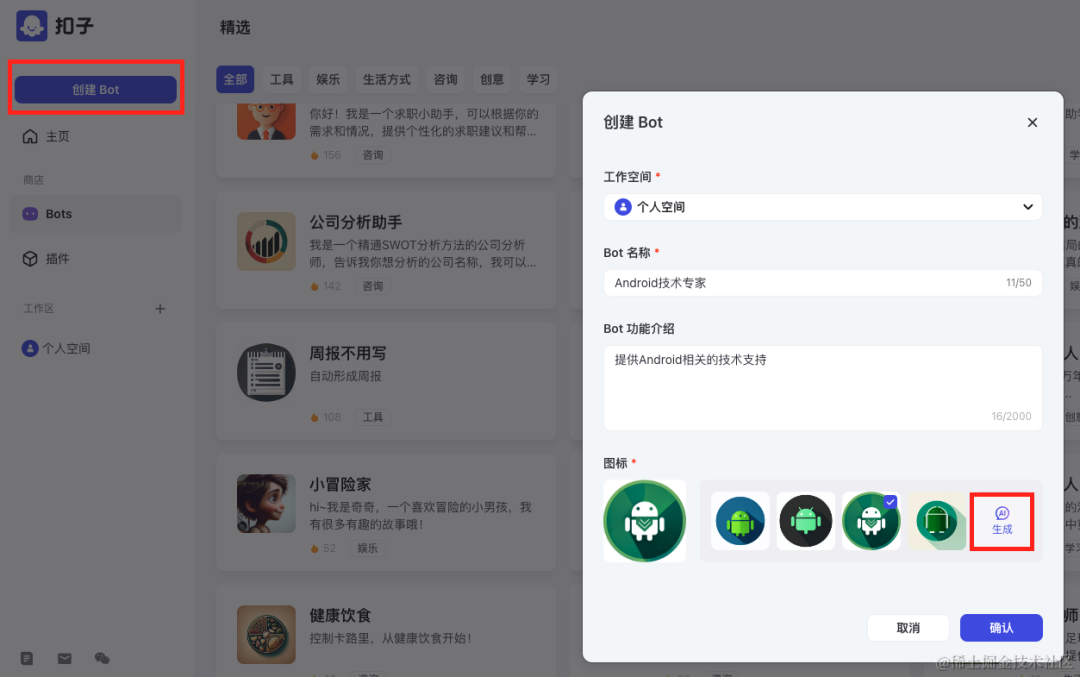
Task: Switch to the 创意 category tab
Action: tap(492, 80)
